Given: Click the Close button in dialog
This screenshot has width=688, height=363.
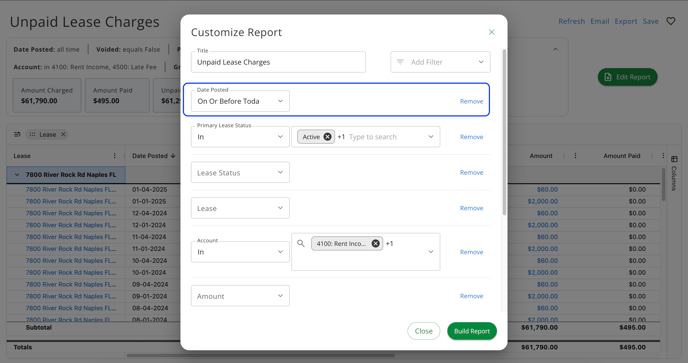Looking at the screenshot, I should click(x=423, y=331).
